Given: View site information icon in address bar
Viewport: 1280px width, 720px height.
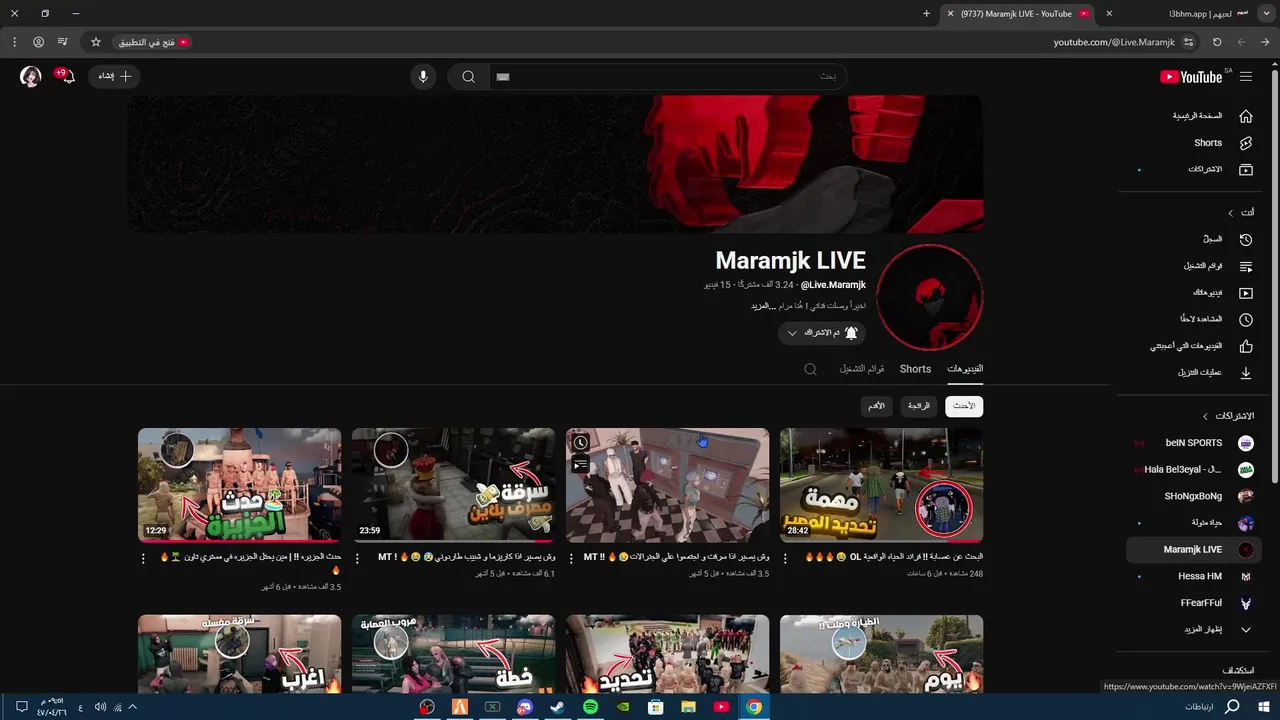Looking at the screenshot, I should pyautogui.click(x=1188, y=42).
